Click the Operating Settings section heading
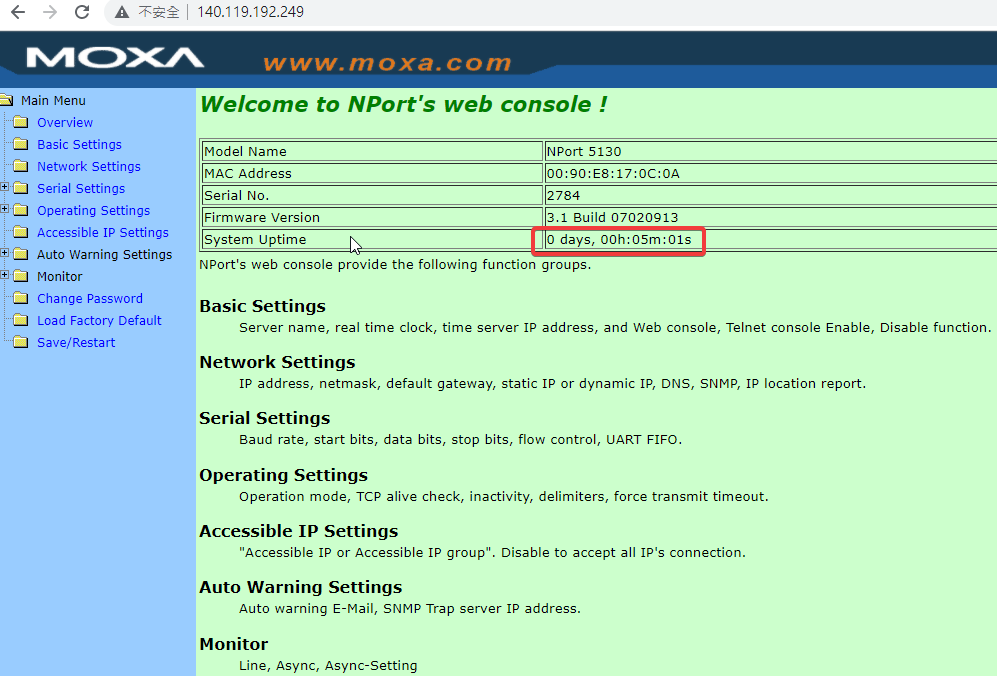 pyautogui.click(x=284, y=475)
